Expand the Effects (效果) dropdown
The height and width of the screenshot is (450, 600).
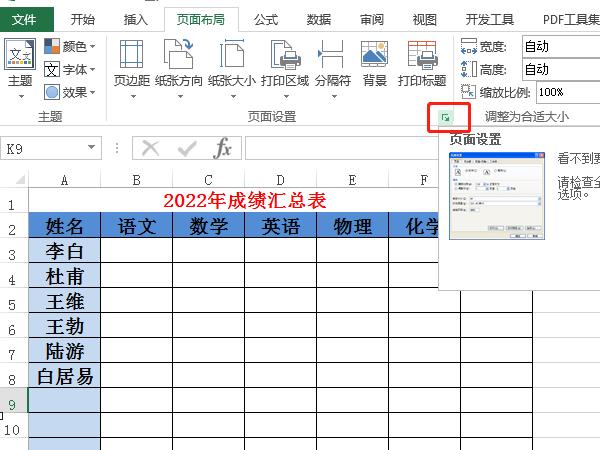72,92
